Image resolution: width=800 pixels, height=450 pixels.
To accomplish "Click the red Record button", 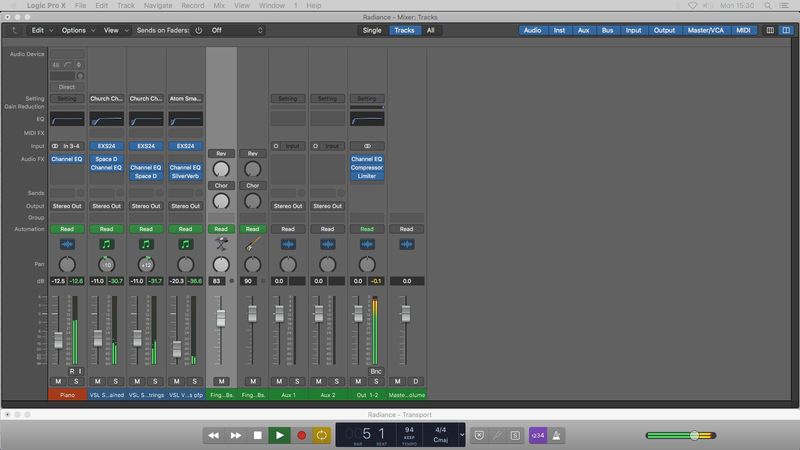I will 302,435.
